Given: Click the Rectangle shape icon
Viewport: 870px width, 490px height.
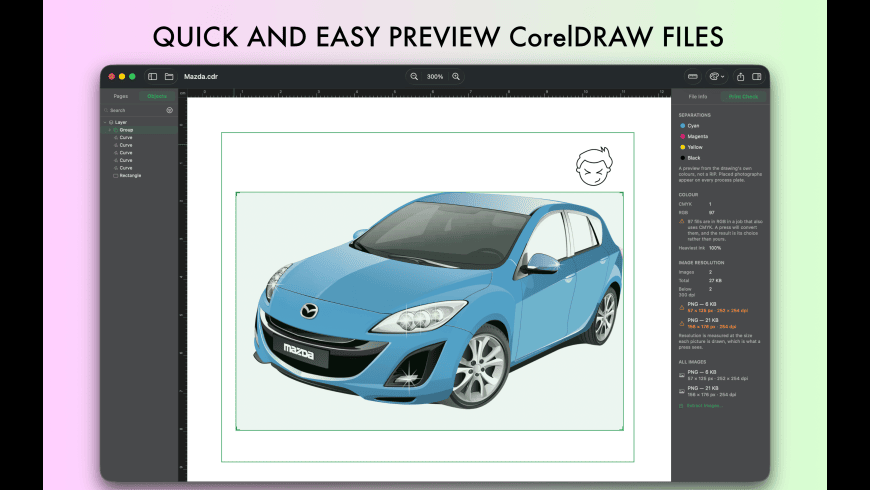Looking at the screenshot, I should click(116, 175).
